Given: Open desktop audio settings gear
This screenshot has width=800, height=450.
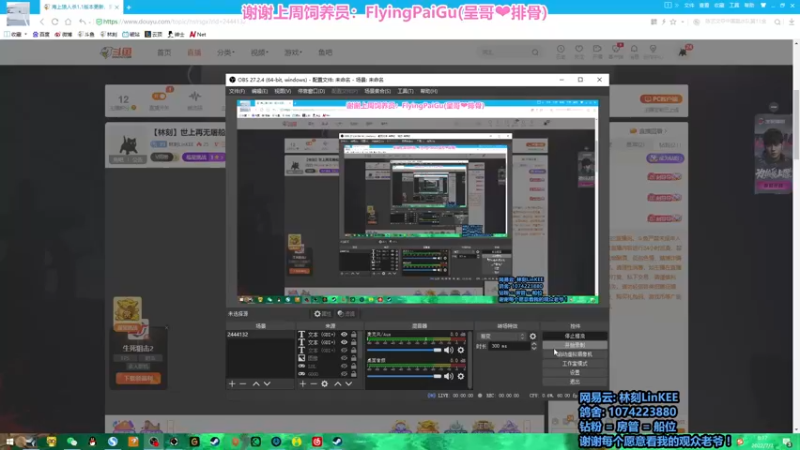Looking at the screenshot, I should [461, 376].
